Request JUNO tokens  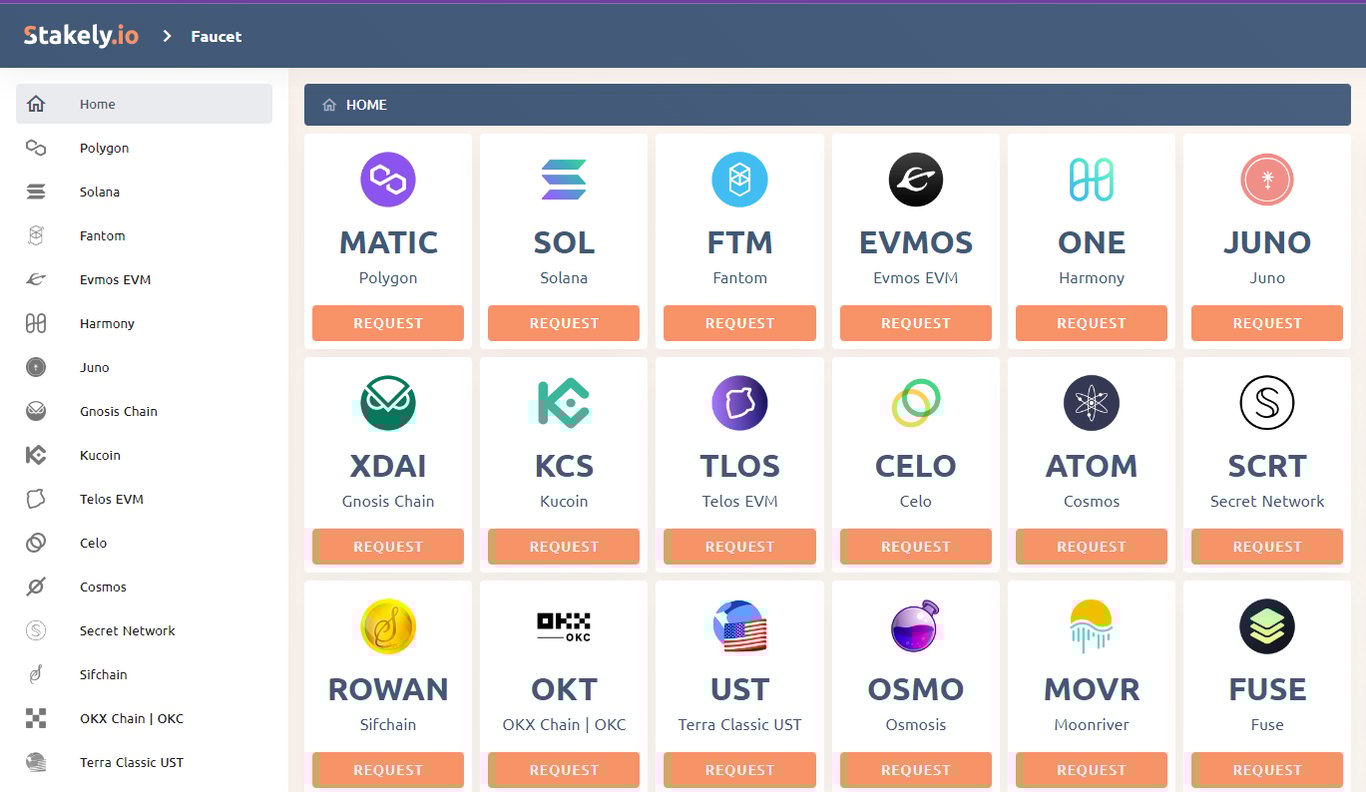1267,323
